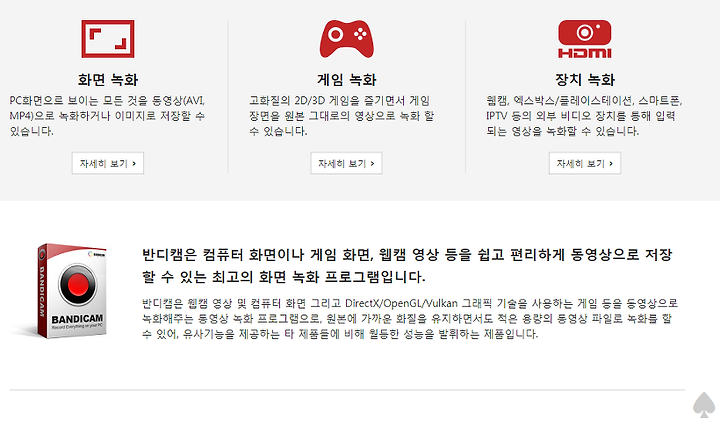Select the 게임 녹화 heading
The height and width of the screenshot is (425, 720).
coord(347,80)
